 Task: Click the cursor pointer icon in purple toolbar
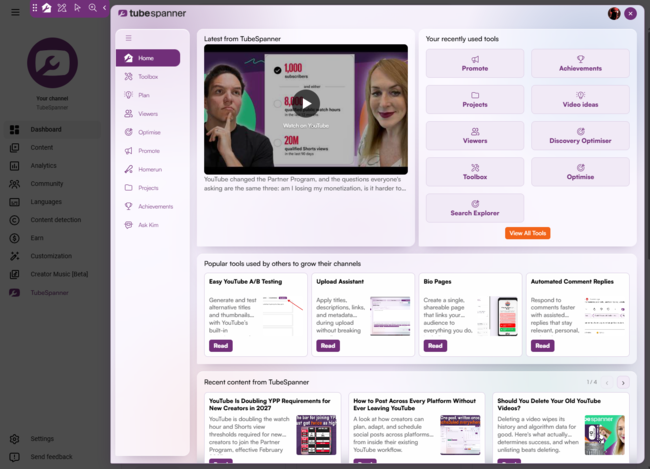click(77, 7)
